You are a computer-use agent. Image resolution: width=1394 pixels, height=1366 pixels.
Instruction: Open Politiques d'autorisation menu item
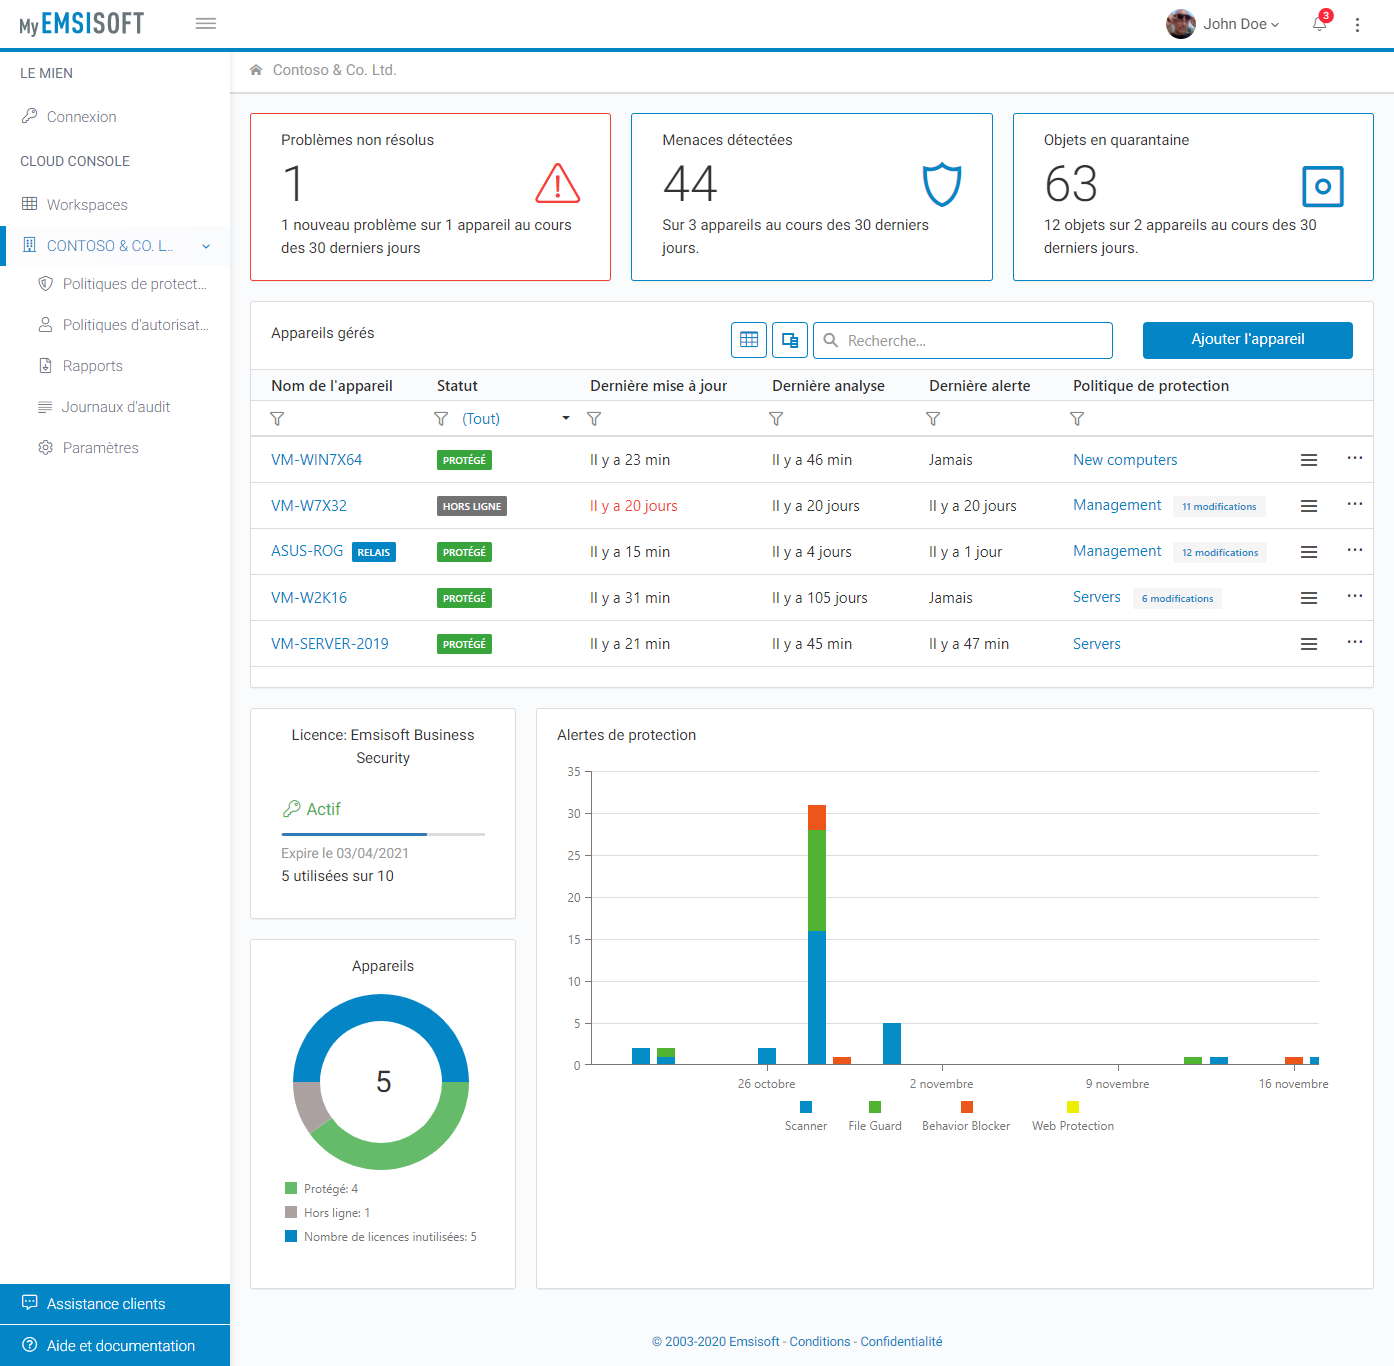coord(124,325)
